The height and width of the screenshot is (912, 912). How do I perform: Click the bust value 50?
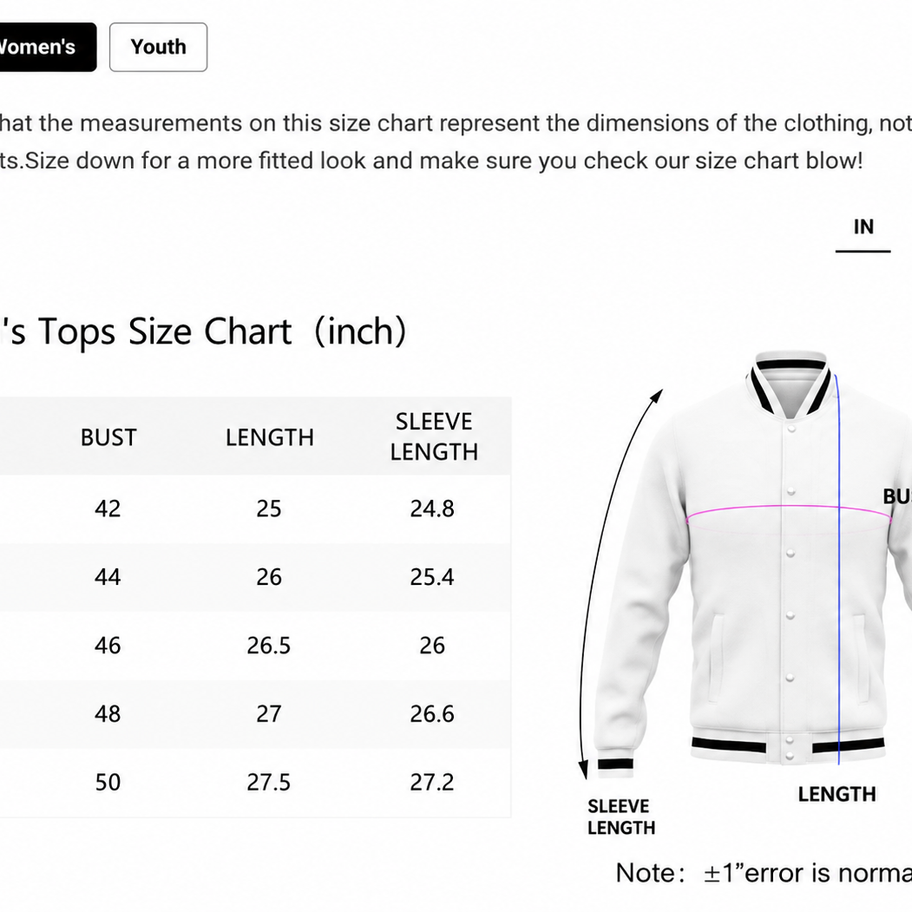click(x=108, y=782)
